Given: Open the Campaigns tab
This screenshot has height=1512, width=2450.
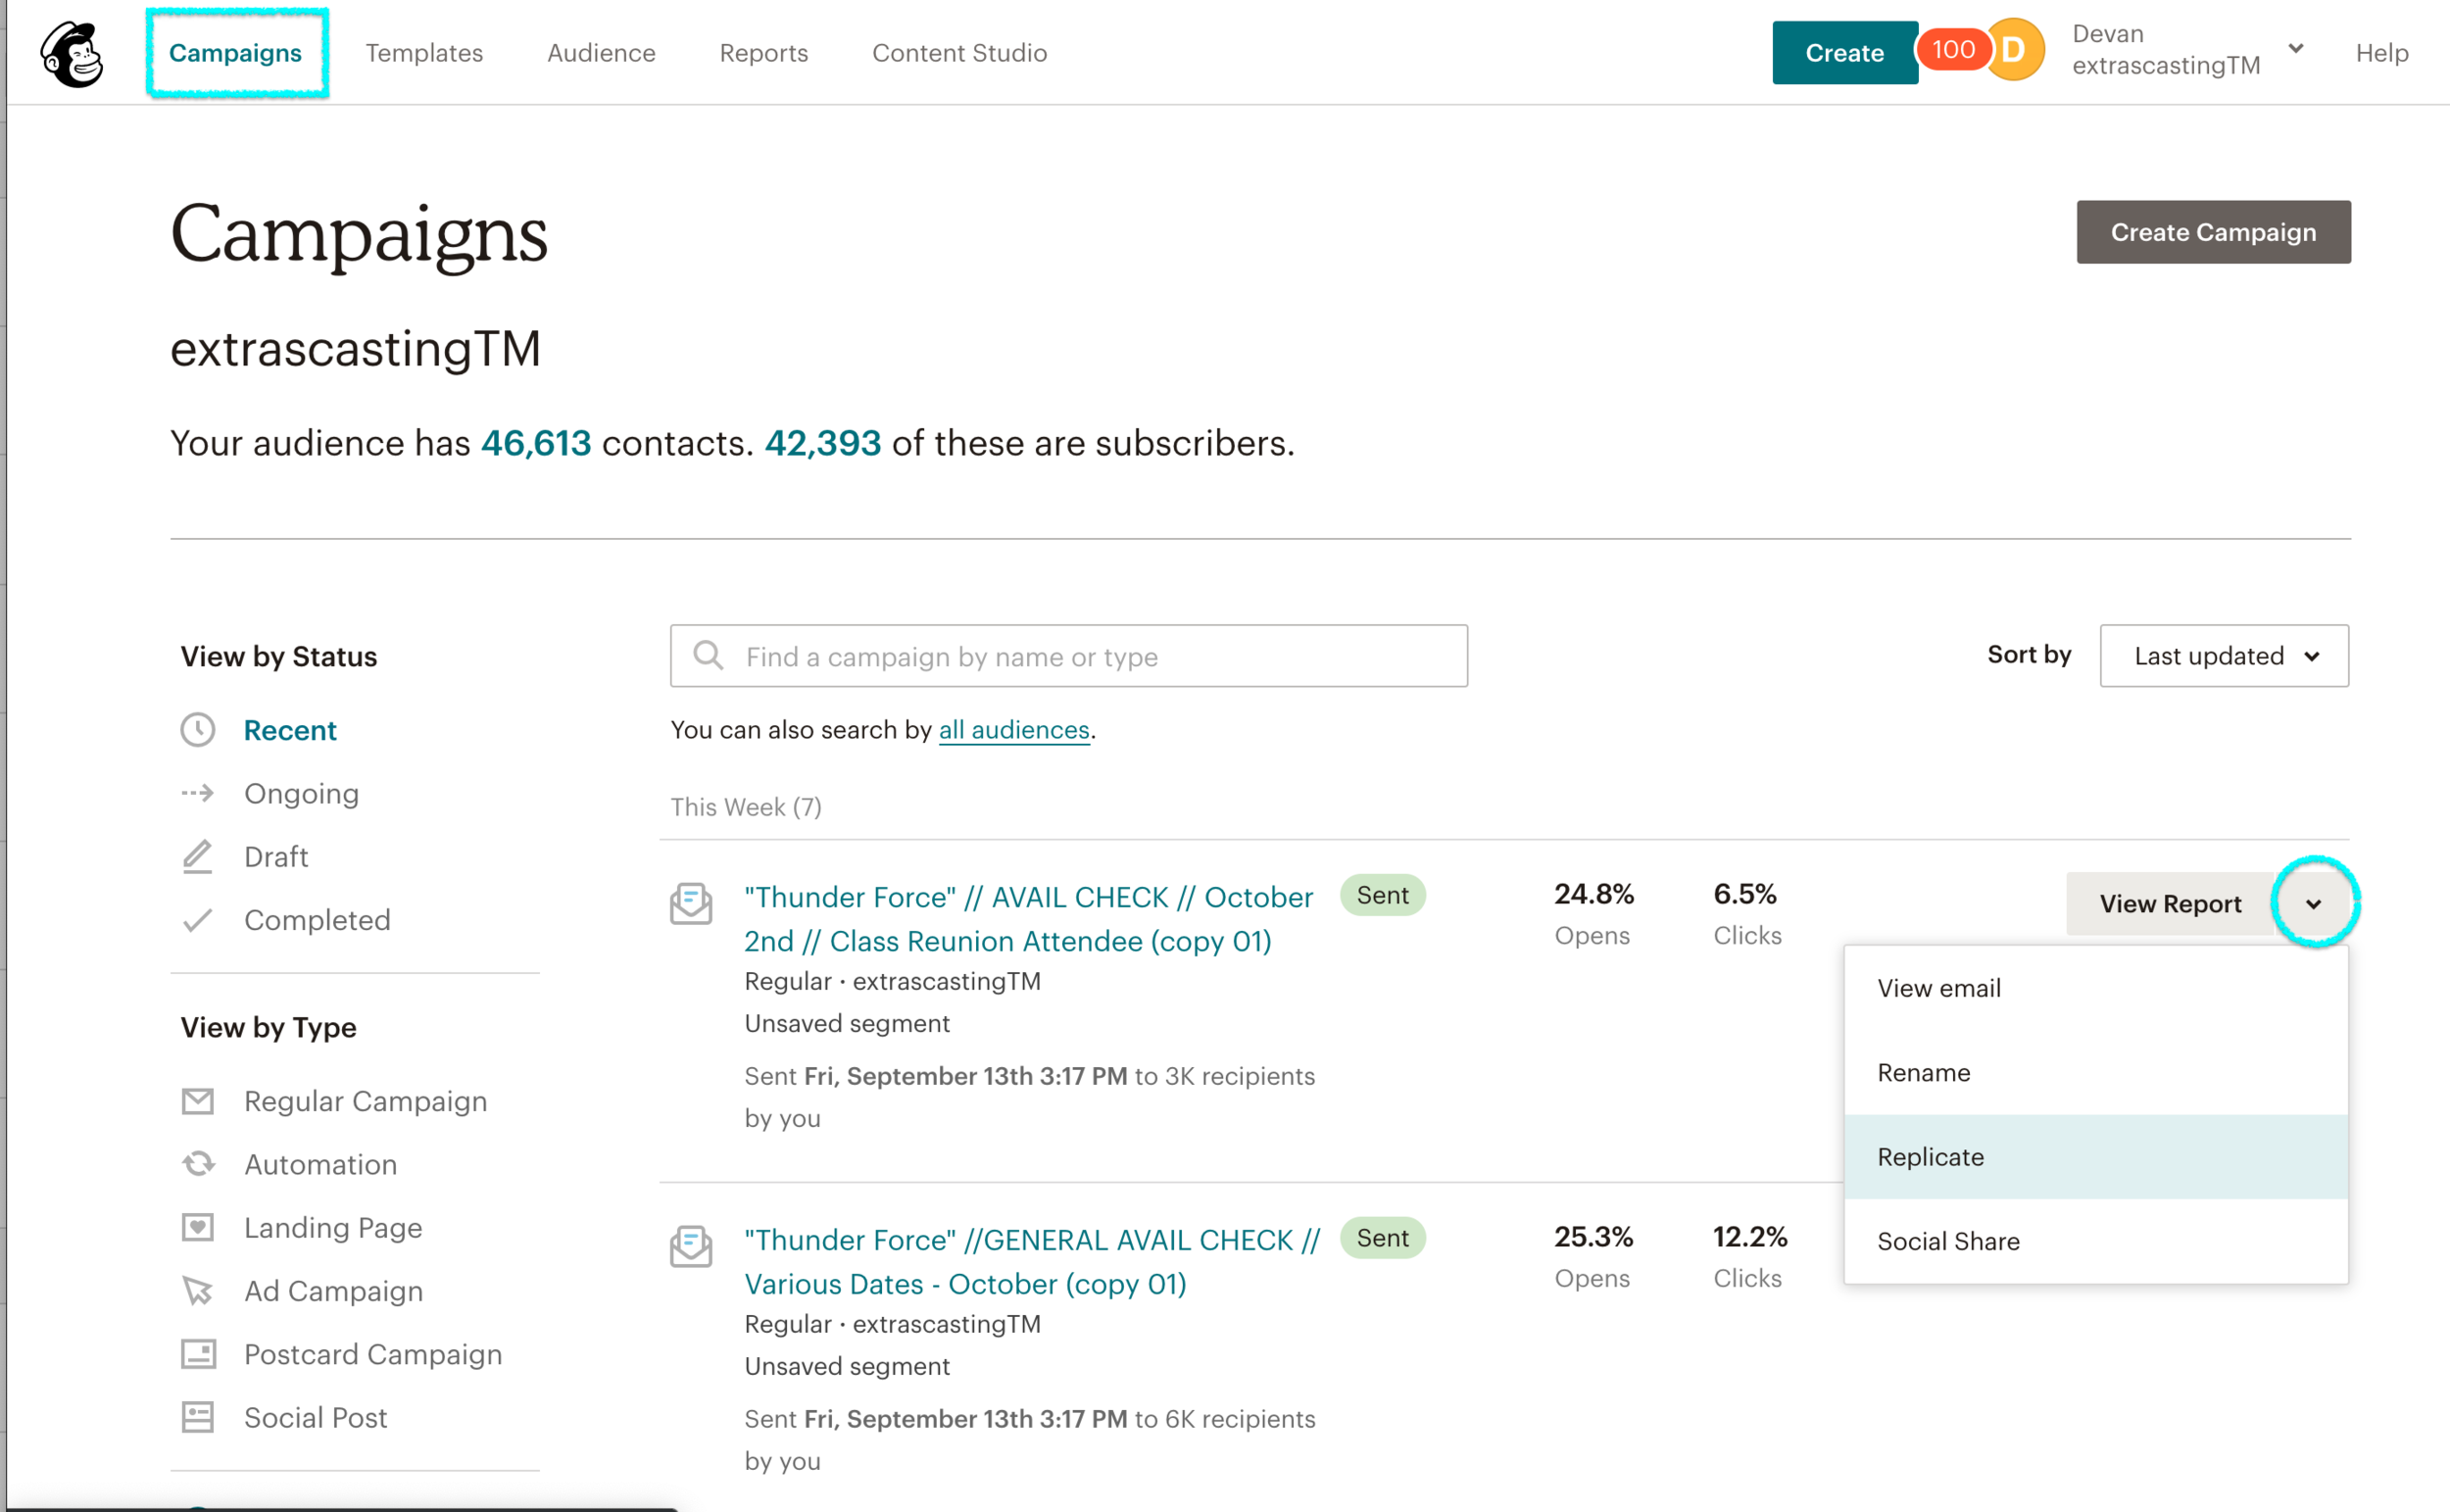Looking at the screenshot, I should coord(235,53).
